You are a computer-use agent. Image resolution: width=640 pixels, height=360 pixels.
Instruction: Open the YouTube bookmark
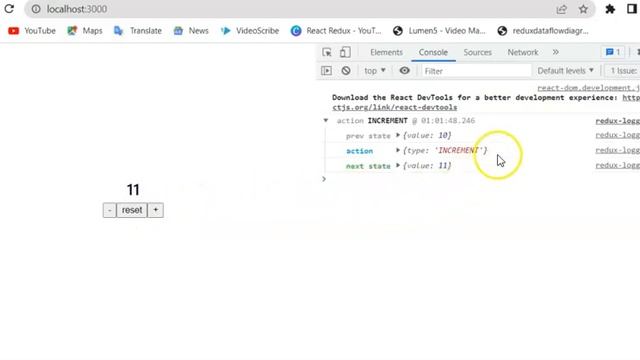pyautogui.click(x=32, y=31)
